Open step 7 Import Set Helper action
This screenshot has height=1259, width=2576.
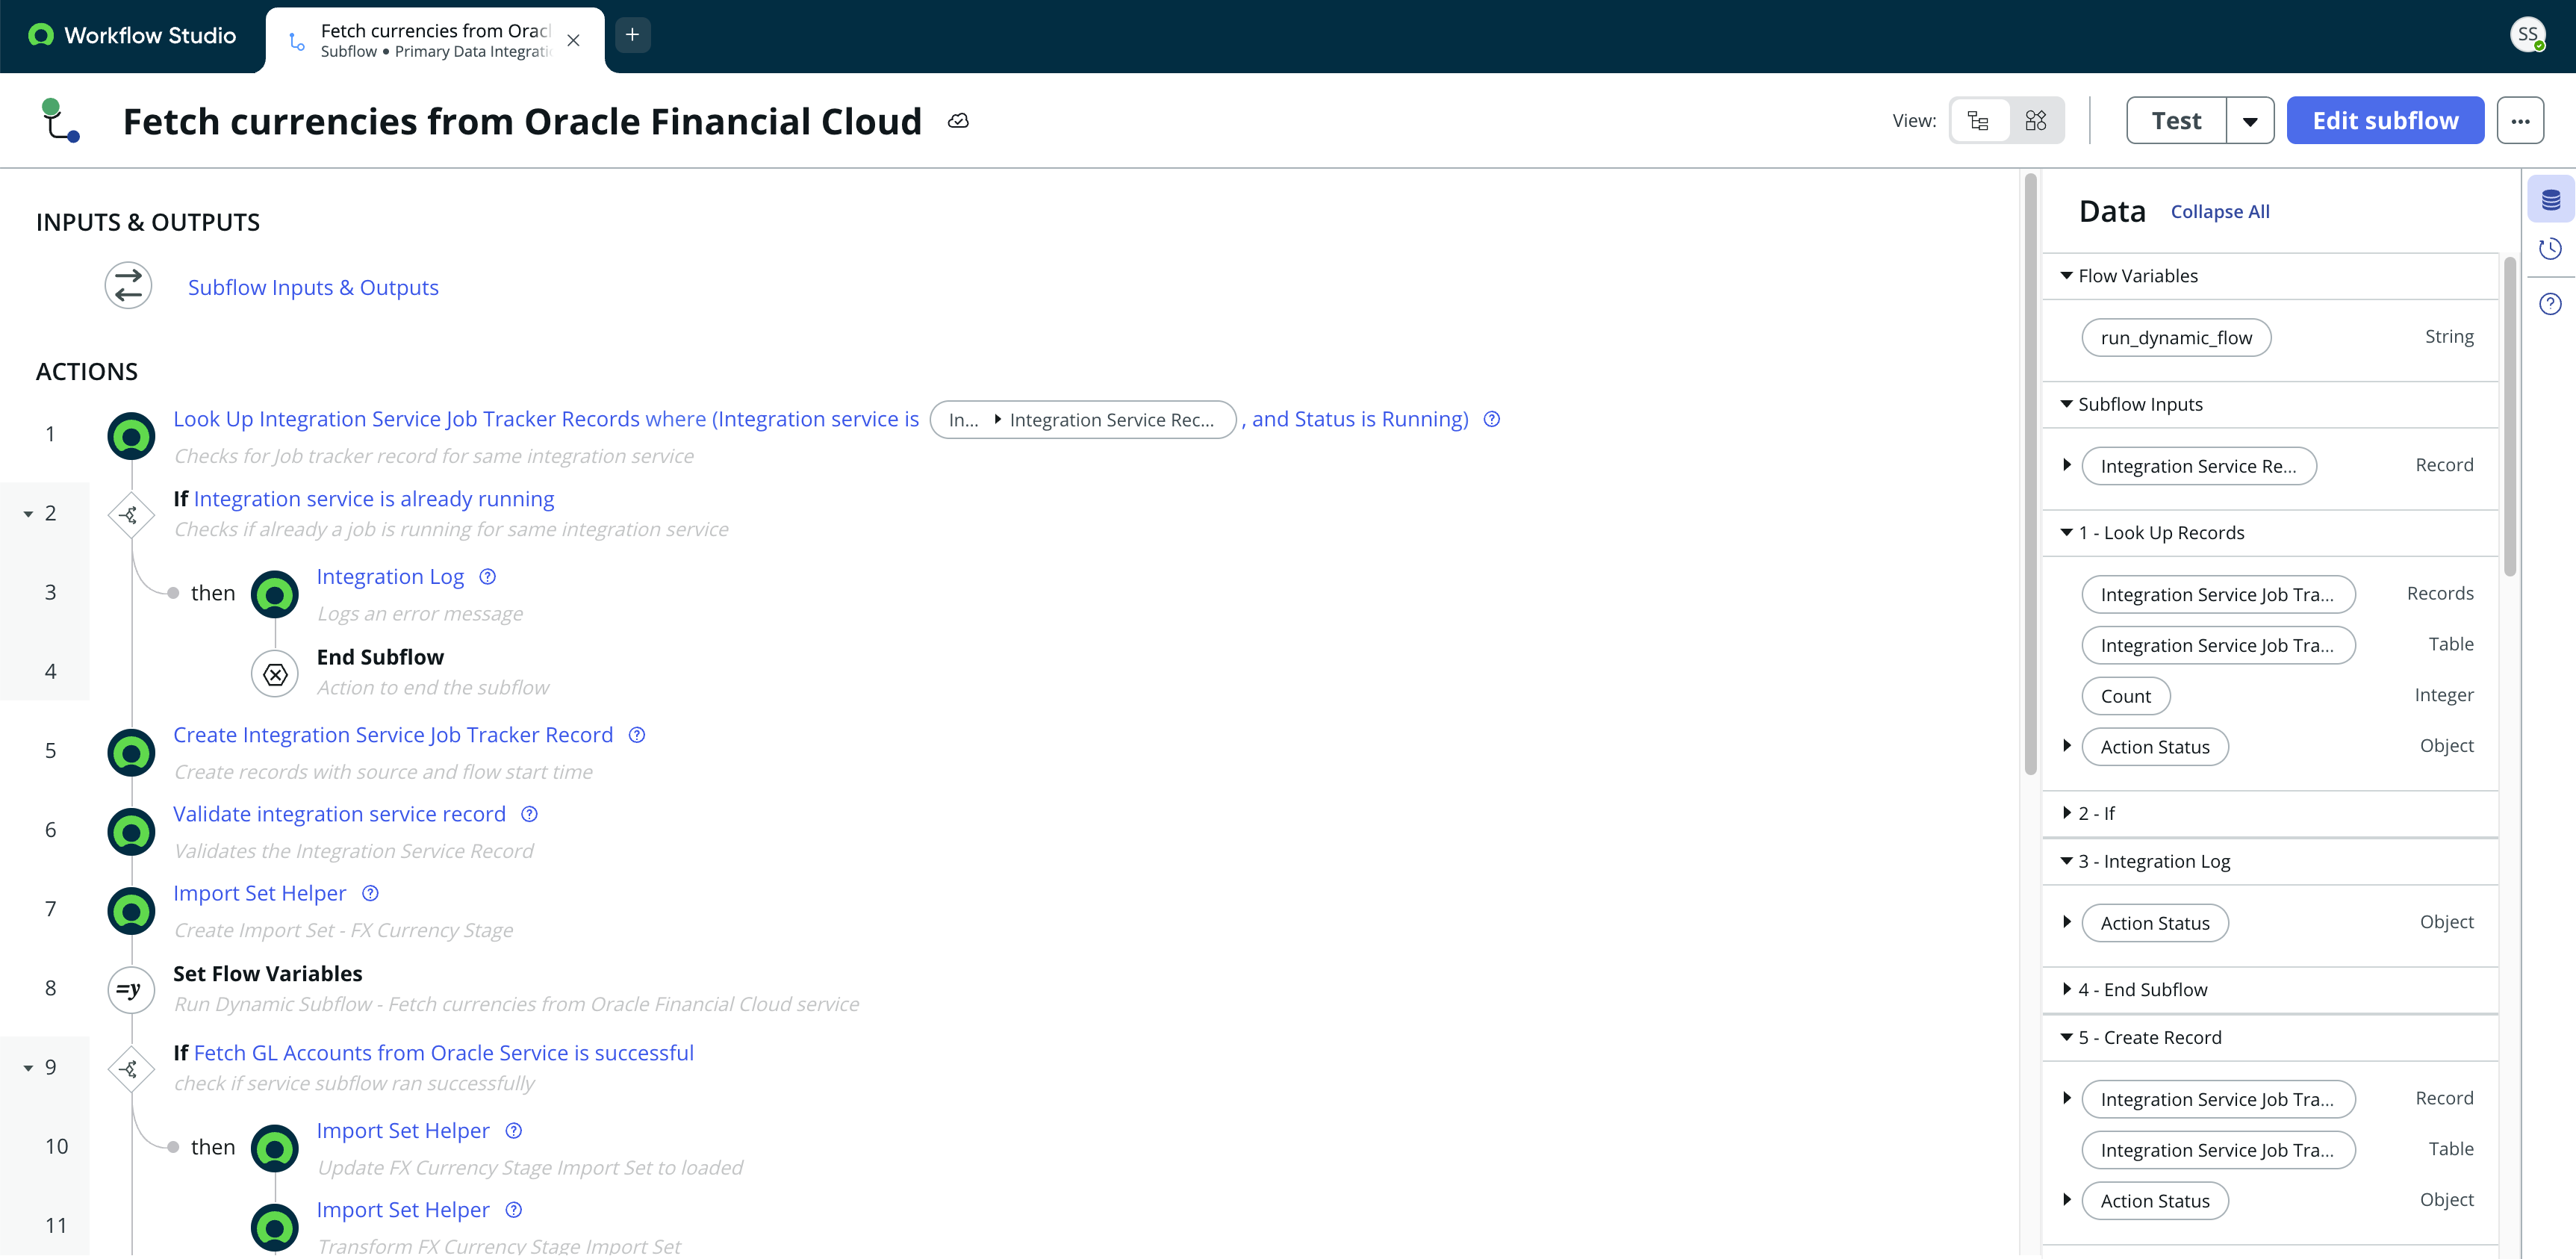259,893
